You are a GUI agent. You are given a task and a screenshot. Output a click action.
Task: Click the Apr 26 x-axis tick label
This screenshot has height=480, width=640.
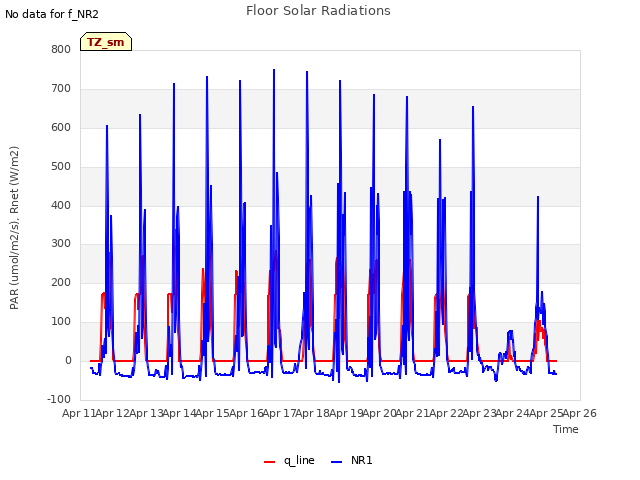coord(580,413)
